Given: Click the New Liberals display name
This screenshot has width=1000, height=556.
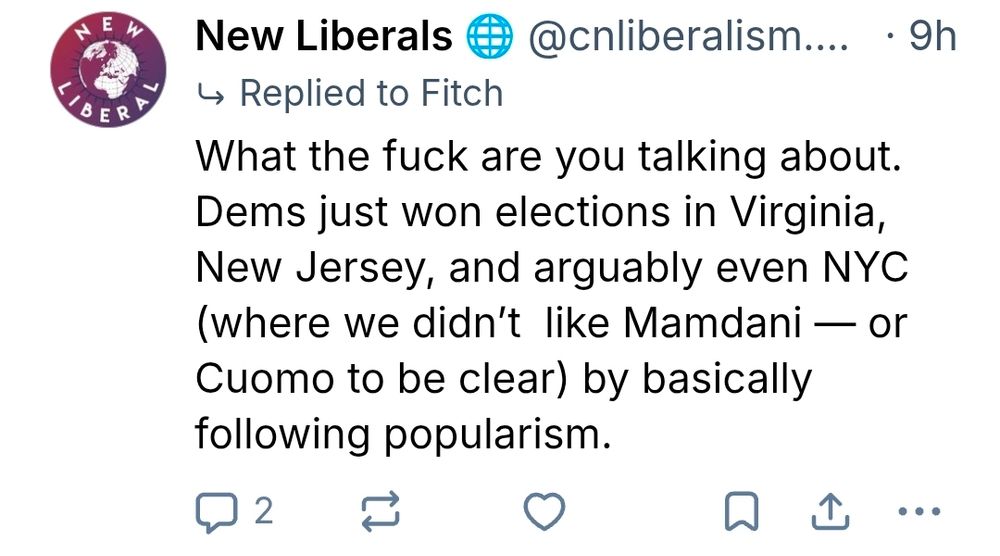Looking at the screenshot, I should click(x=324, y=38).
